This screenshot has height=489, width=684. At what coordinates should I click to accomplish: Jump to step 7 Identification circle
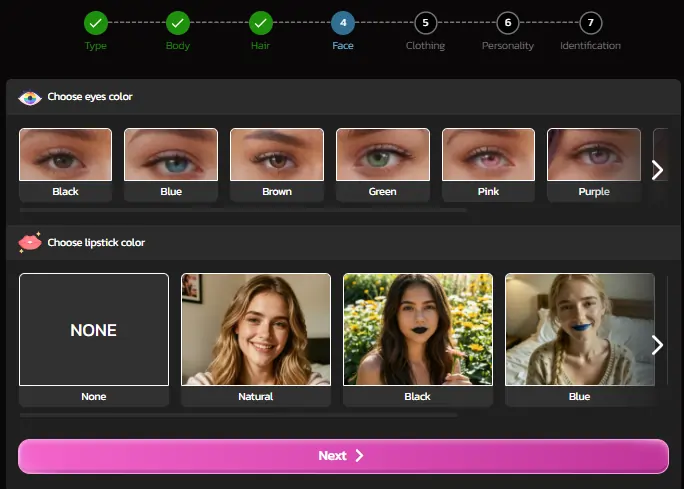pyautogui.click(x=590, y=23)
